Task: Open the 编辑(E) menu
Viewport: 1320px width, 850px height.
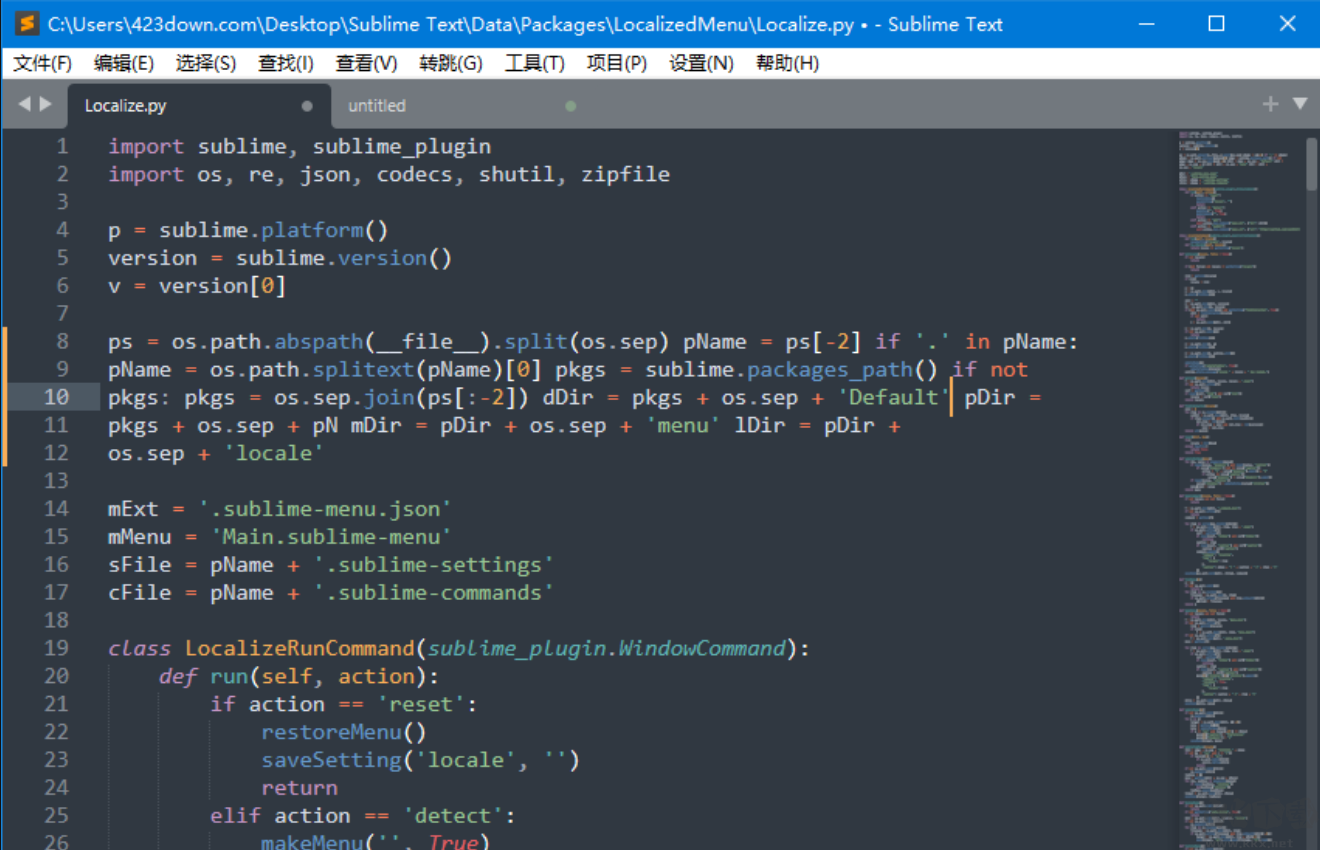Action: 124,63
